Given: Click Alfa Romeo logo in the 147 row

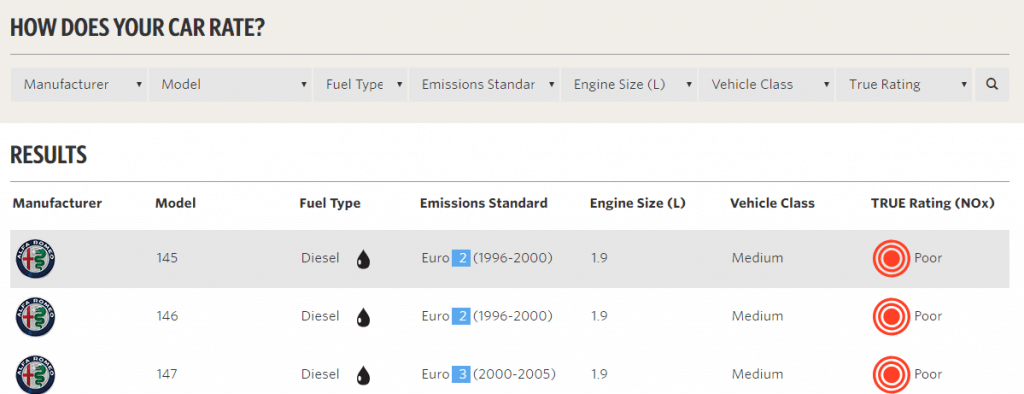Looking at the screenshot, I should [35, 375].
